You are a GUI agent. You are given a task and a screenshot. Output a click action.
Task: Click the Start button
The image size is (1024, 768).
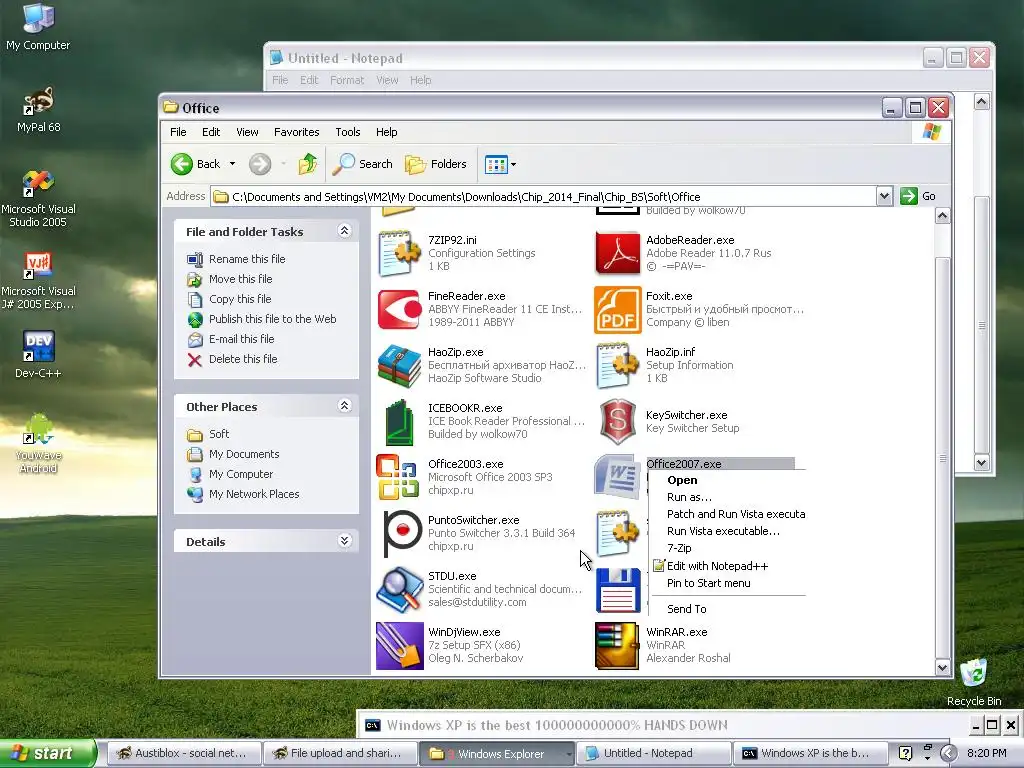point(47,753)
